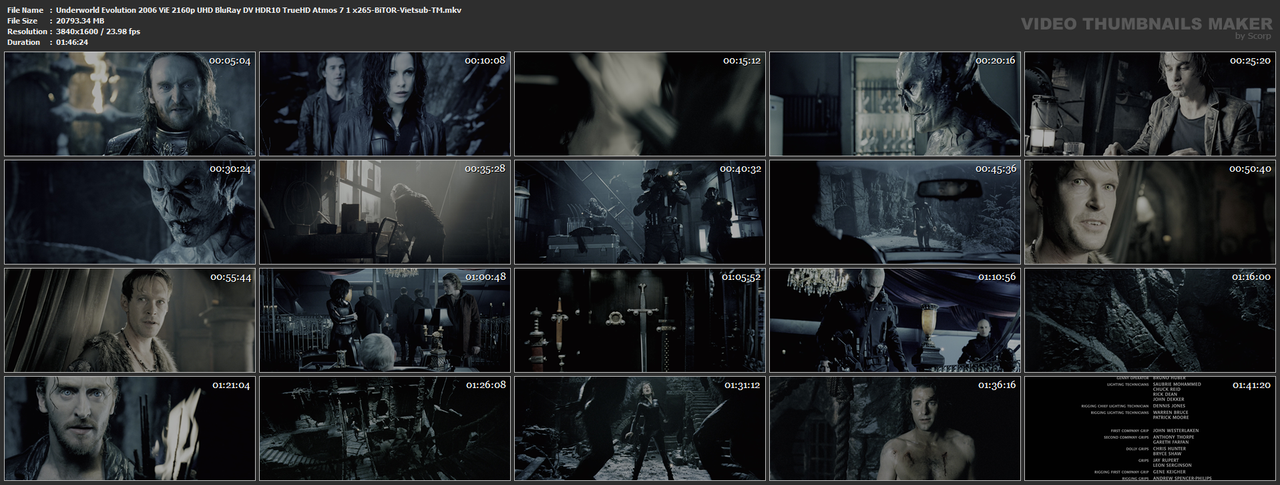The width and height of the screenshot is (1280, 485).
Task: Click the Resolution label
Action: pyautogui.click(x=25, y=31)
